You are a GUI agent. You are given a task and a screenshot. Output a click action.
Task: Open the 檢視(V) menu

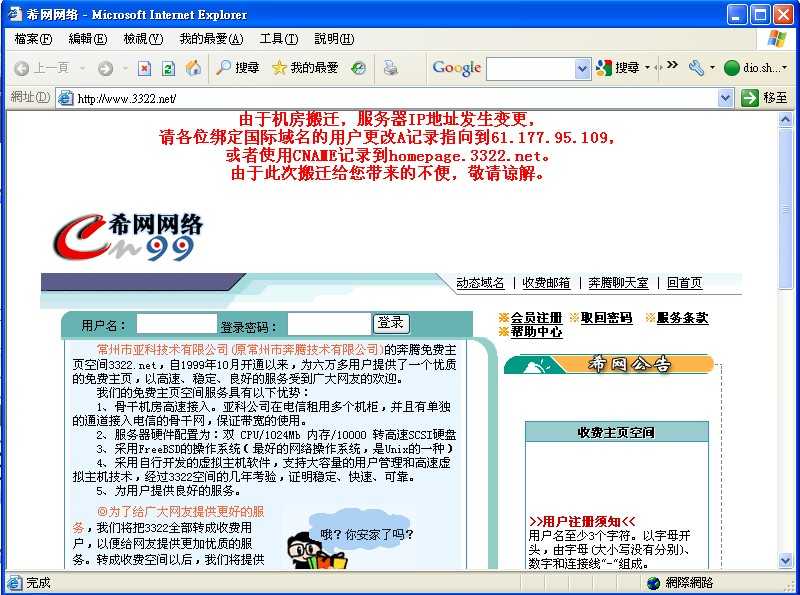[143, 39]
